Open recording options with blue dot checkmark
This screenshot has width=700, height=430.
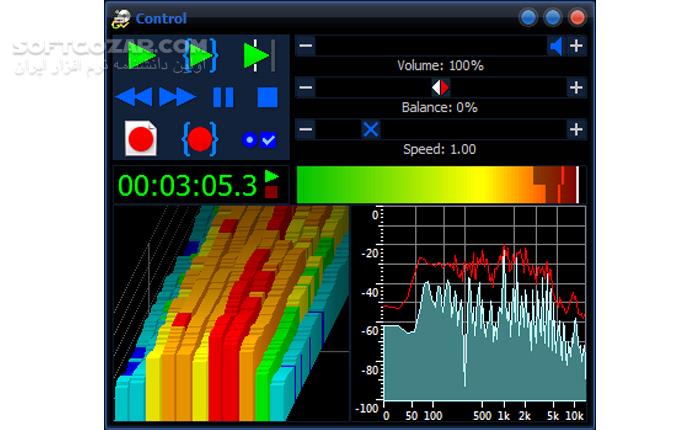coord(260,140)
